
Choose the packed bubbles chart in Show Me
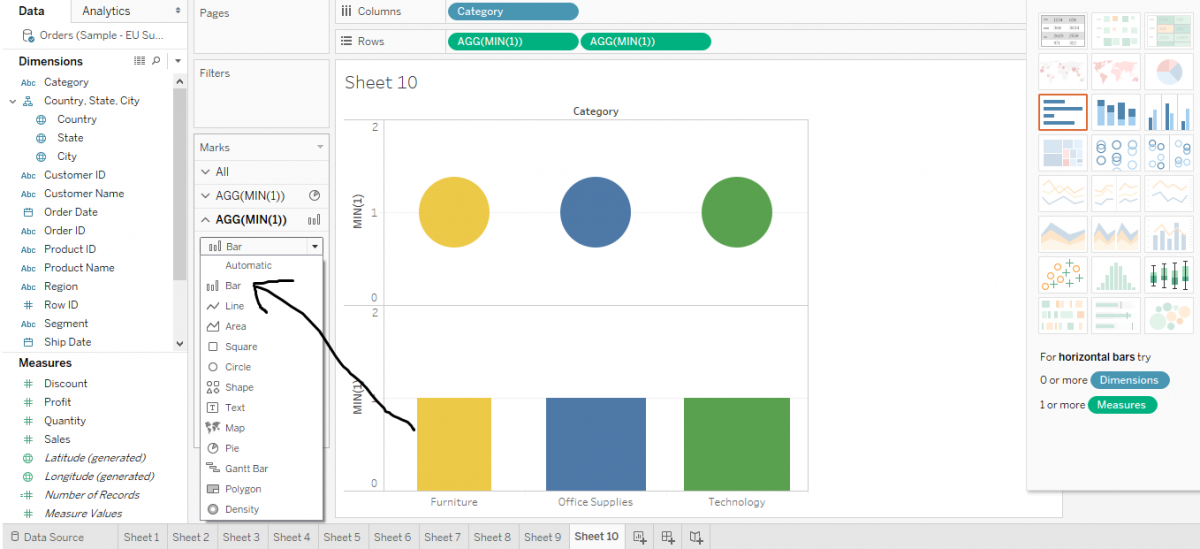tap(1167, 316)
